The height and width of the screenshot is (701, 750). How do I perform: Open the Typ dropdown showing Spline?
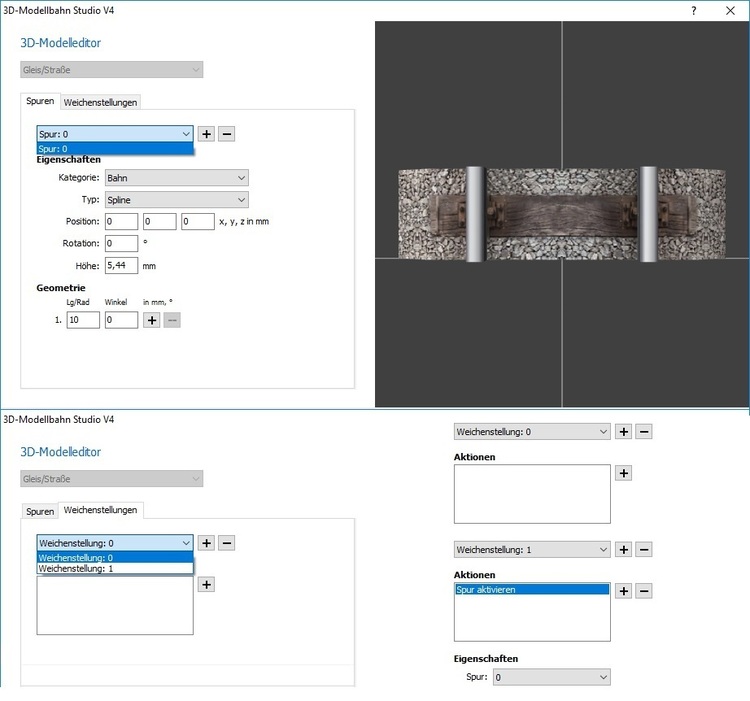(176, 200)
